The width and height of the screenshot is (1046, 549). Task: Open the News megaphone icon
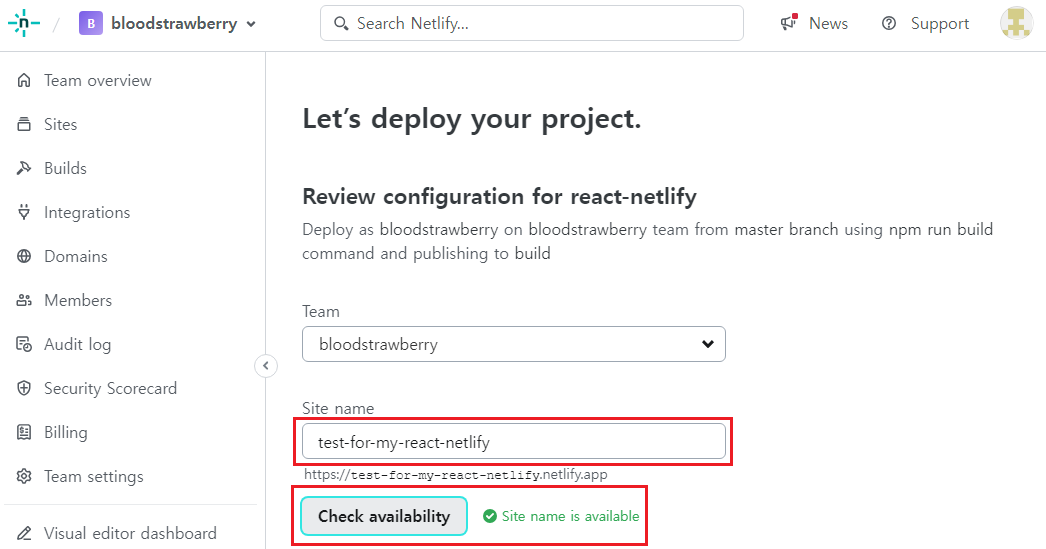click(789, 23)
